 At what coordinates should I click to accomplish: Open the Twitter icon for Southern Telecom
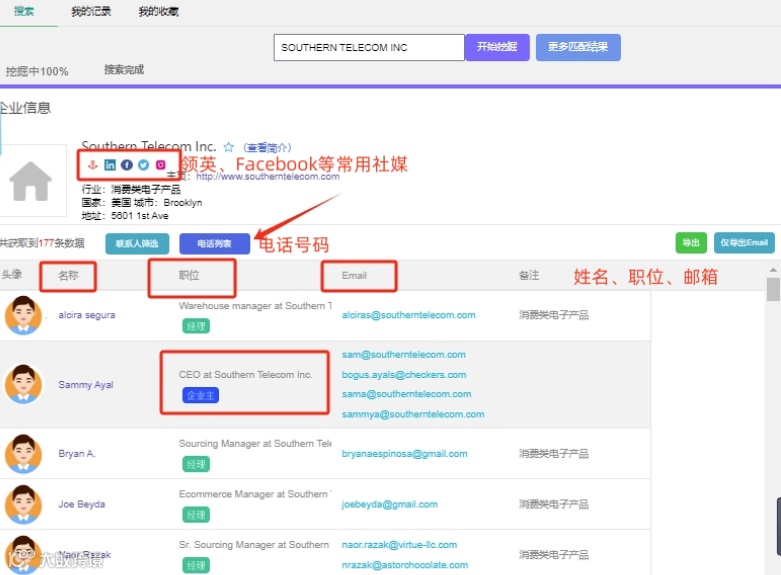tap(143, 165)
